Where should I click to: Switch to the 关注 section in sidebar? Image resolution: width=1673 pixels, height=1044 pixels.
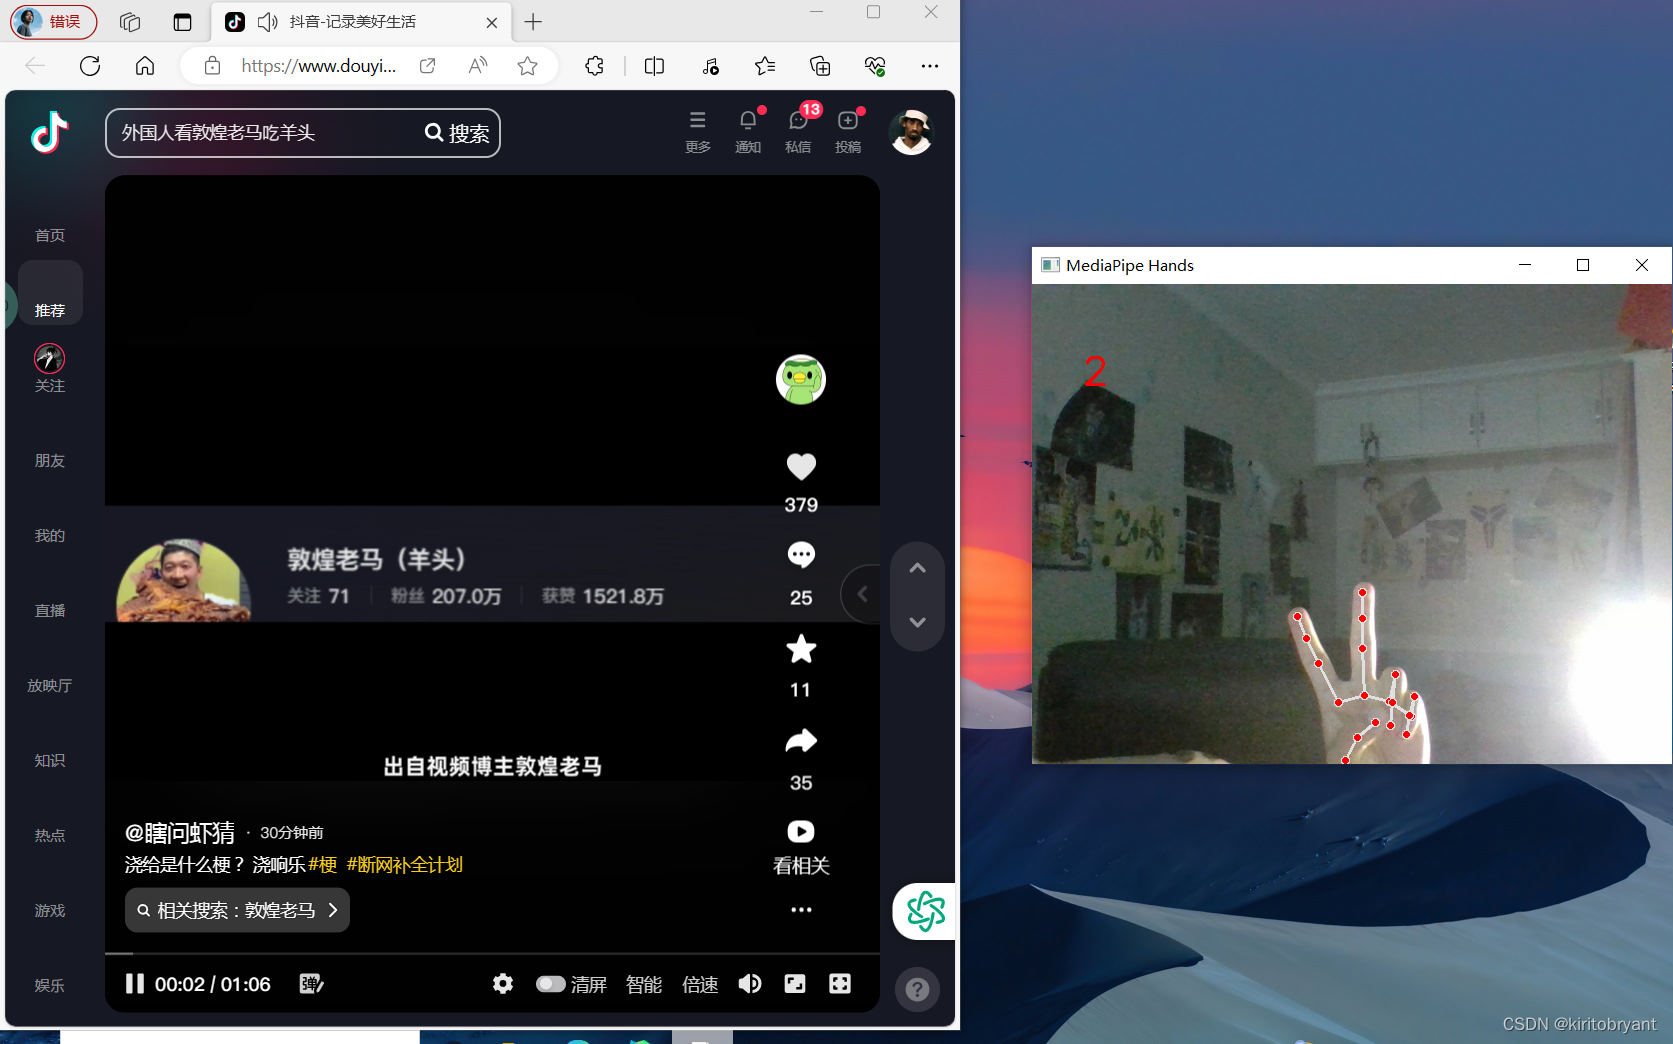click(50, 368)
